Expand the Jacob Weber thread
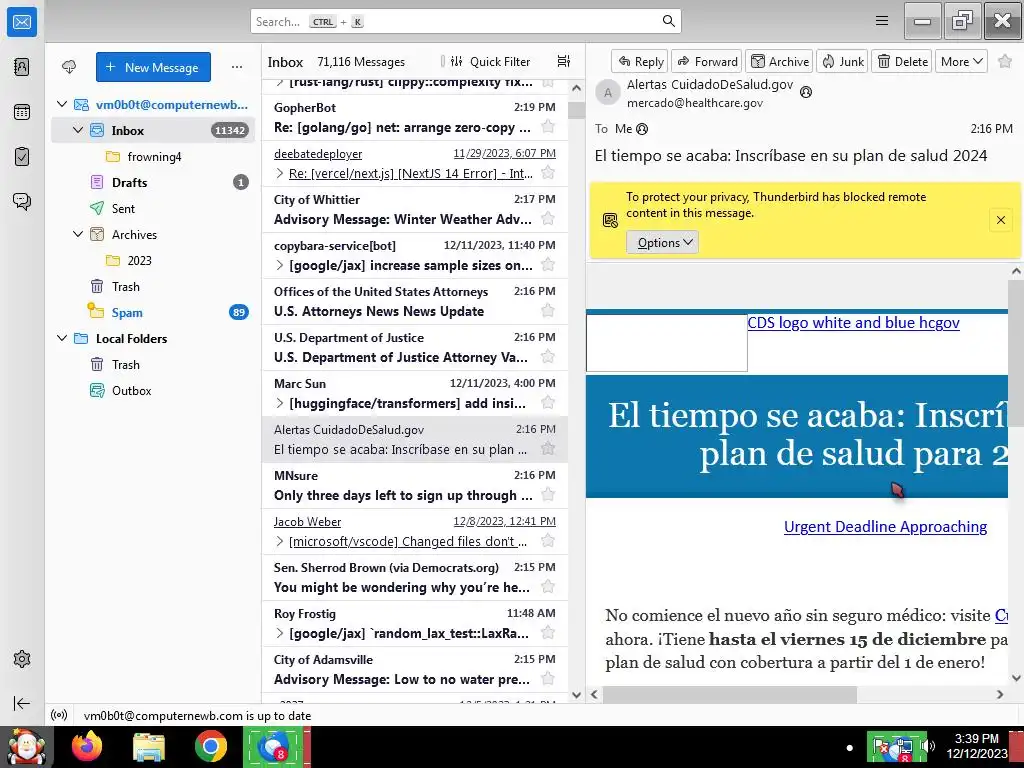The height and width of the screenshot is (768, 1024). click(280, 541)
